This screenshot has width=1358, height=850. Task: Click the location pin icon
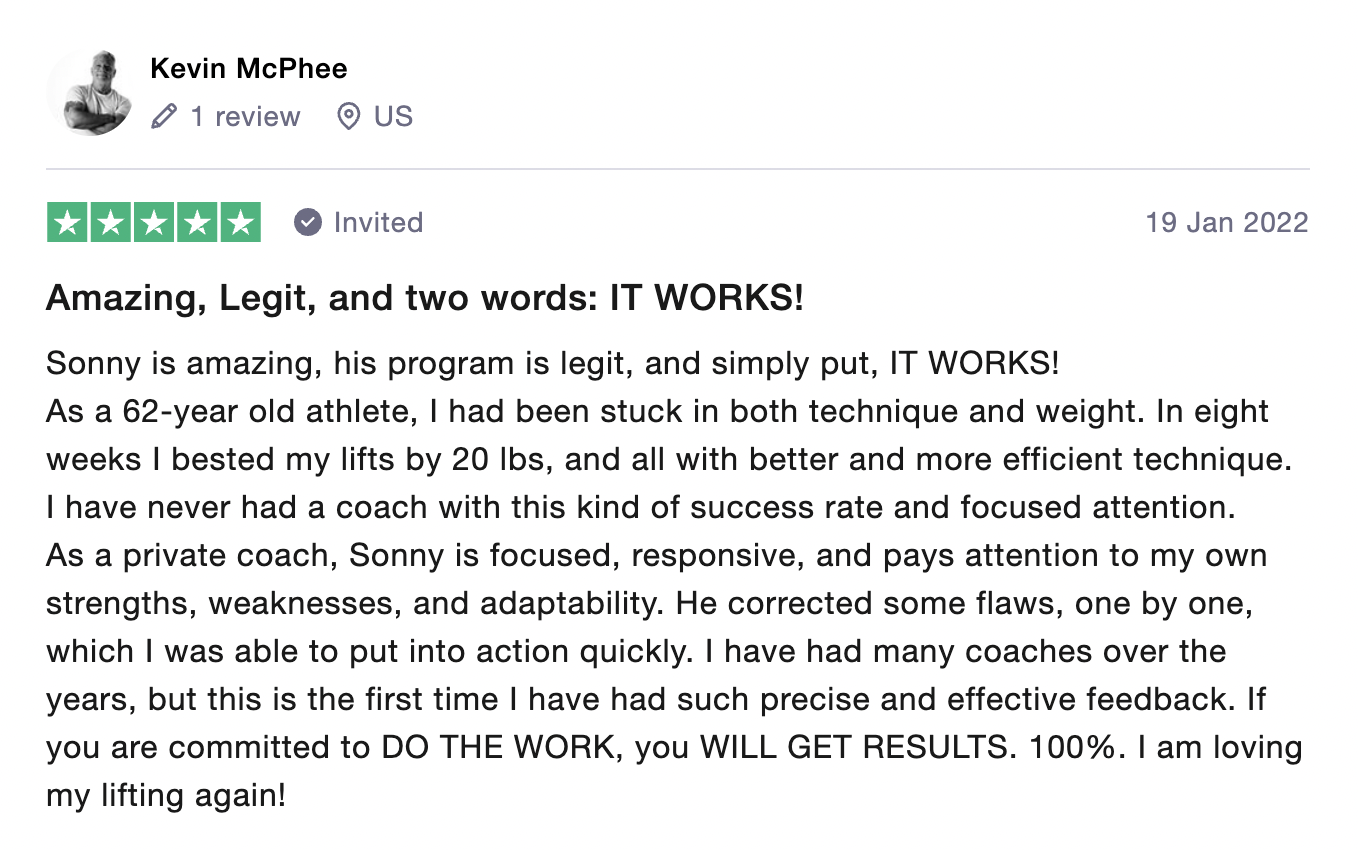pyautogui.click(x=348, y=117)
